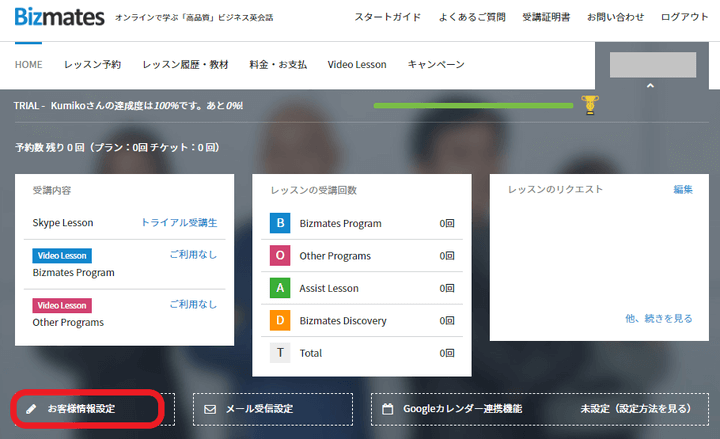Open the スタートガイド link

coord(388,17)
